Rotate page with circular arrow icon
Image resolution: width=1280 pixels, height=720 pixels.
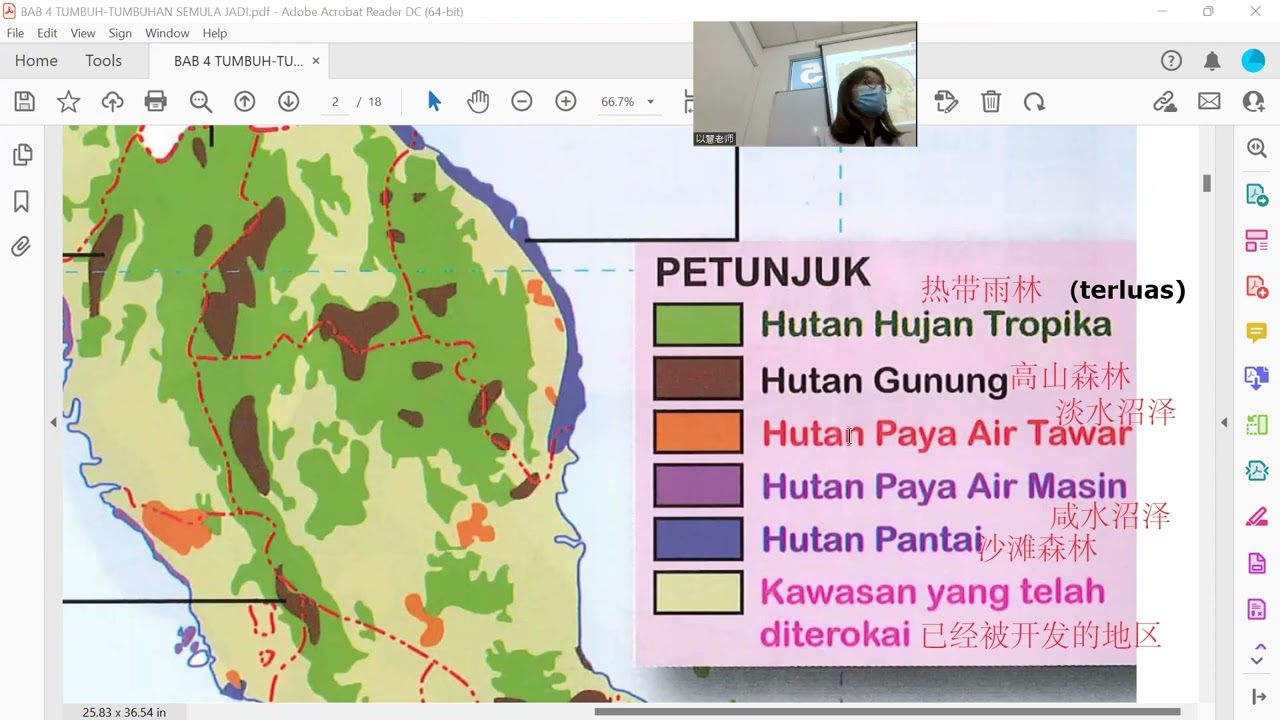point(1034,101)
